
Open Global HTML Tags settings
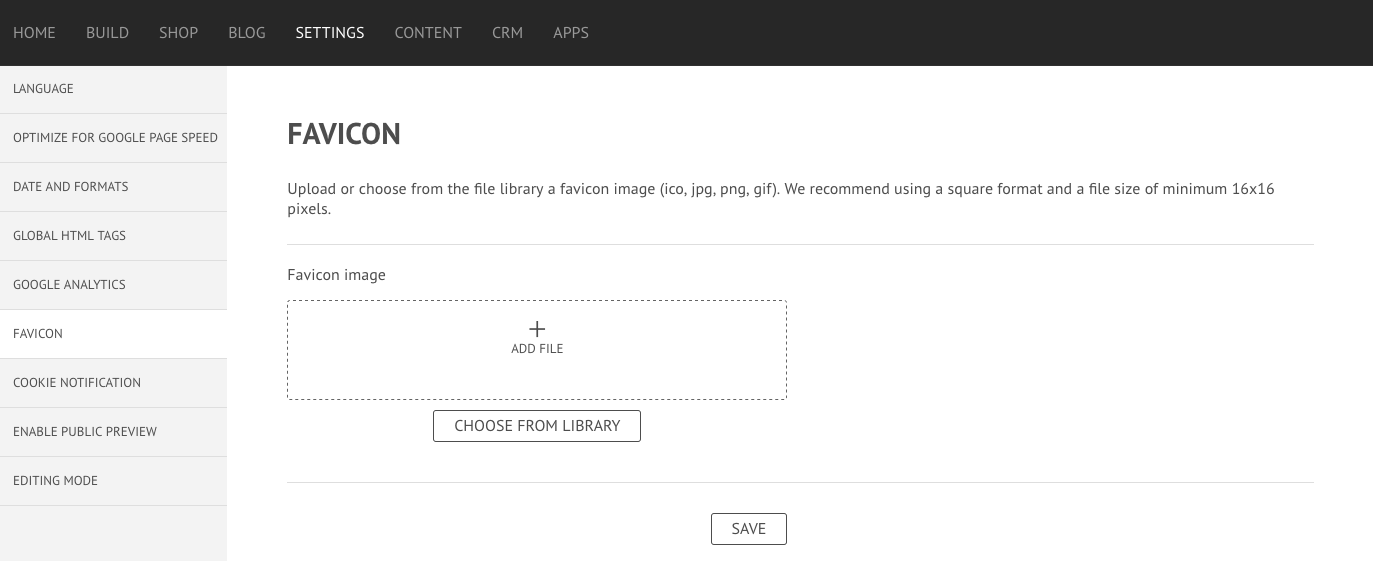point(113,236)
